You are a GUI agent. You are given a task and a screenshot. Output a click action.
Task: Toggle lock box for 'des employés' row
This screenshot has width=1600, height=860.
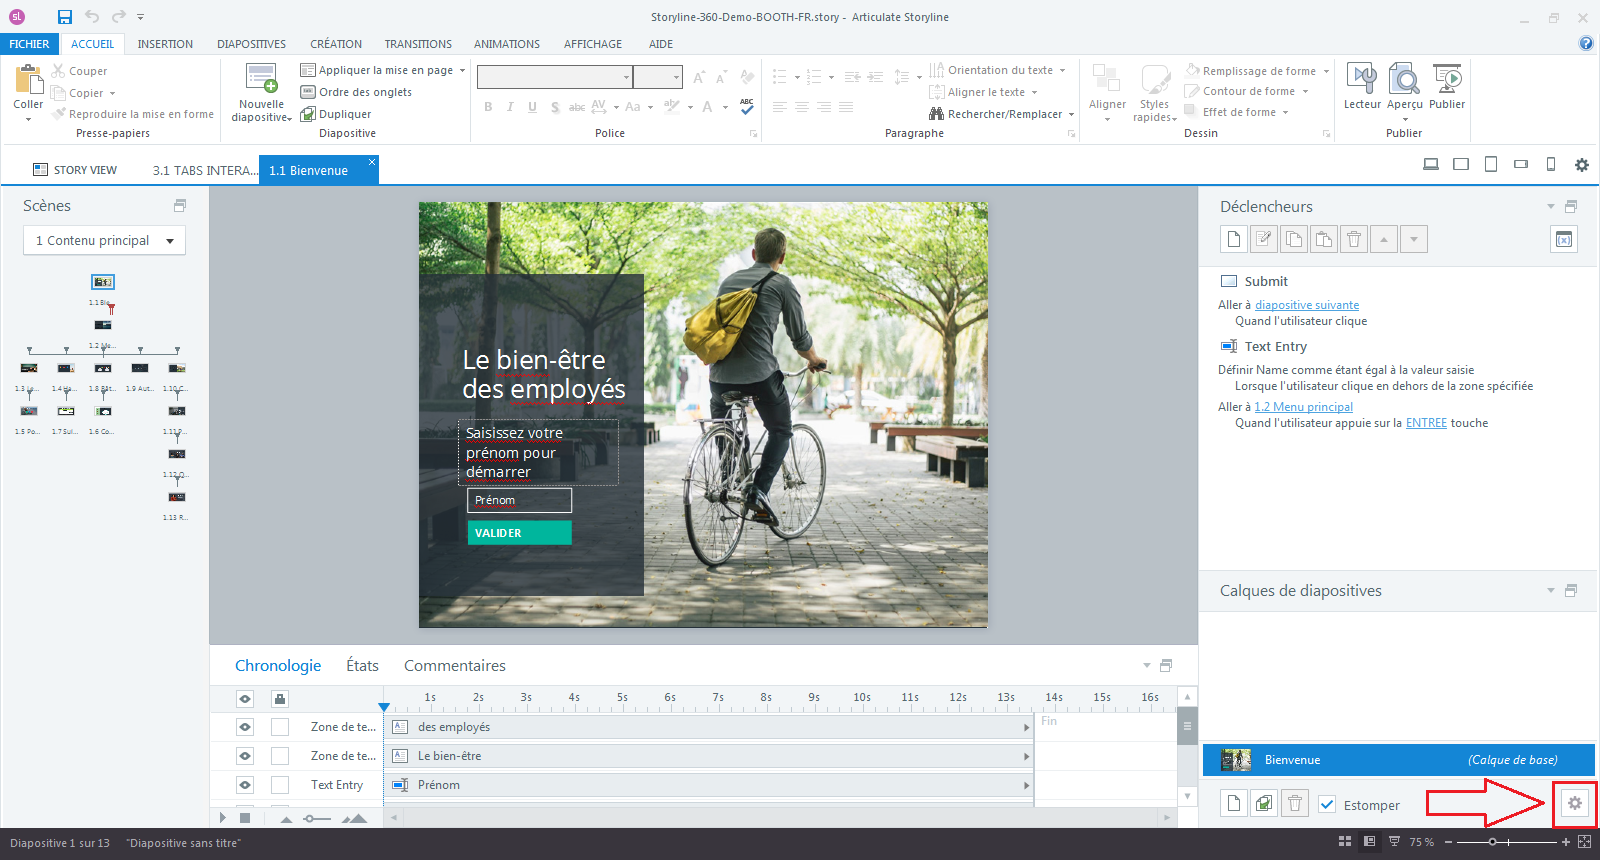coord(280,727)
